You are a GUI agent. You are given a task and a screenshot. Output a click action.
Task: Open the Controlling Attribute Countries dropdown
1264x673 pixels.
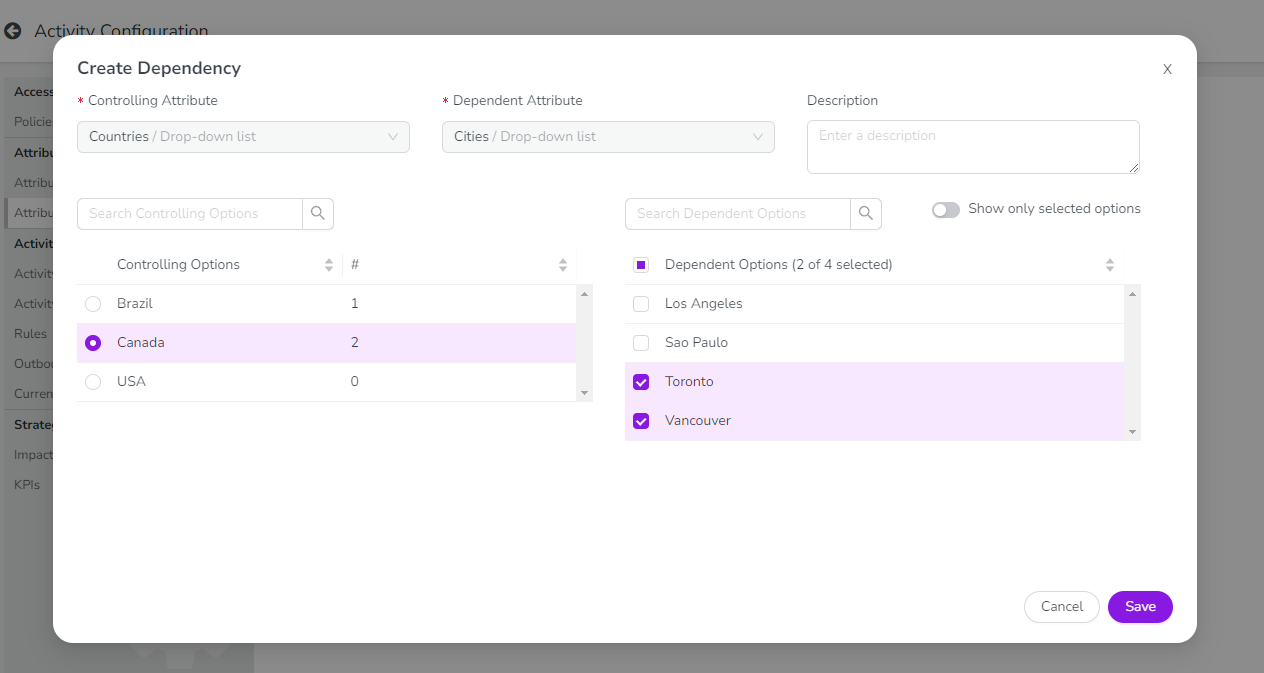point(243,137)
